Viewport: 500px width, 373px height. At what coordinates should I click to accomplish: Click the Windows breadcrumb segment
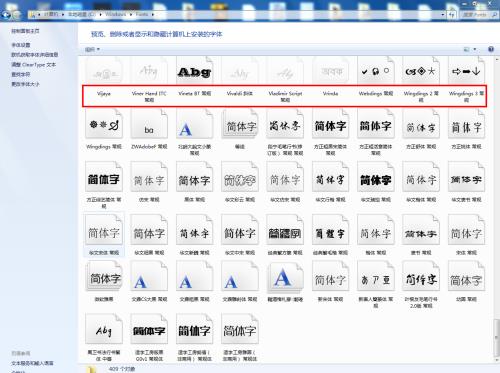[x=116, y=14]
